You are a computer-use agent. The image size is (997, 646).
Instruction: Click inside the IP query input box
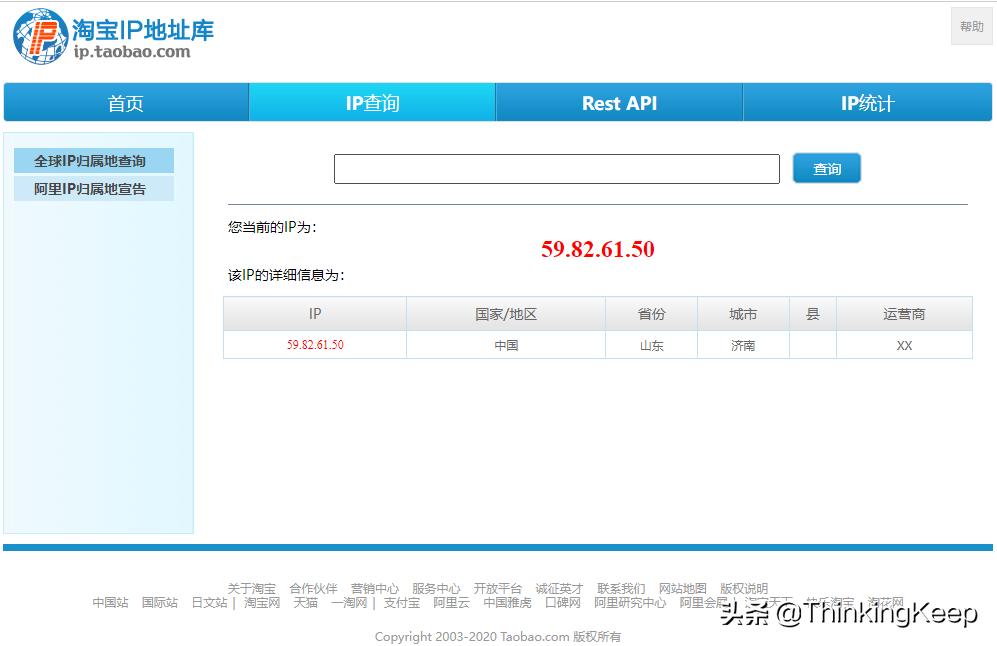[556, 168]
